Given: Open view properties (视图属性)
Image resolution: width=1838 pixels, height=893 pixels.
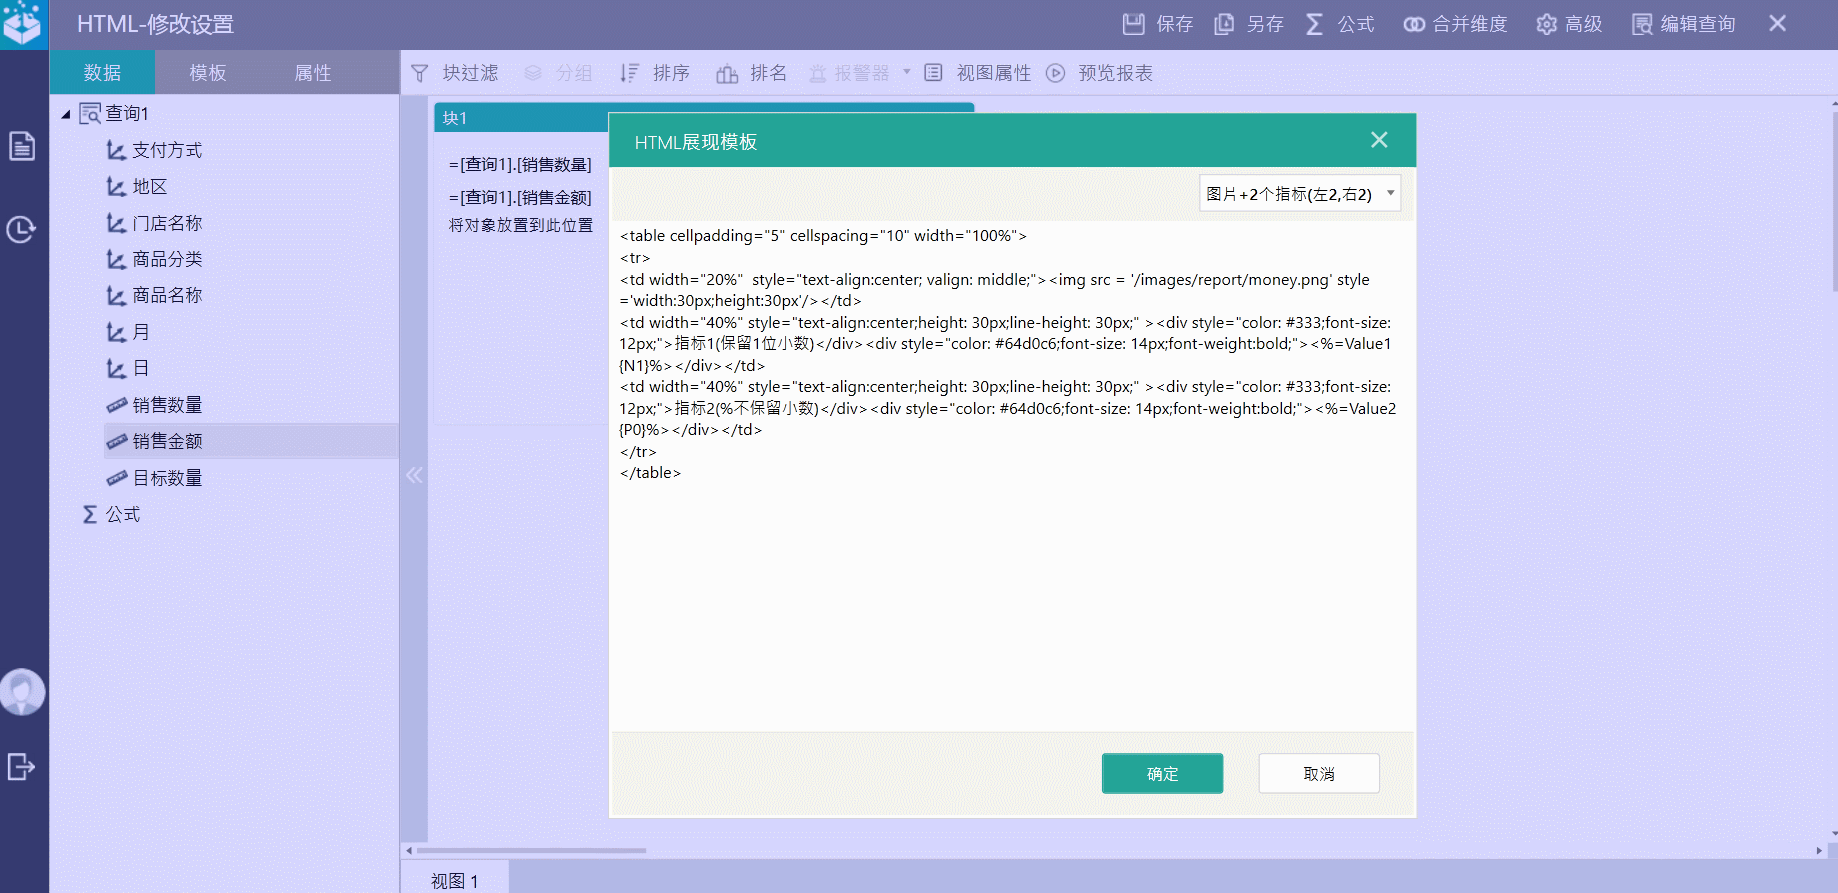Looking at the screenshot, I should [x=977, y=73].
